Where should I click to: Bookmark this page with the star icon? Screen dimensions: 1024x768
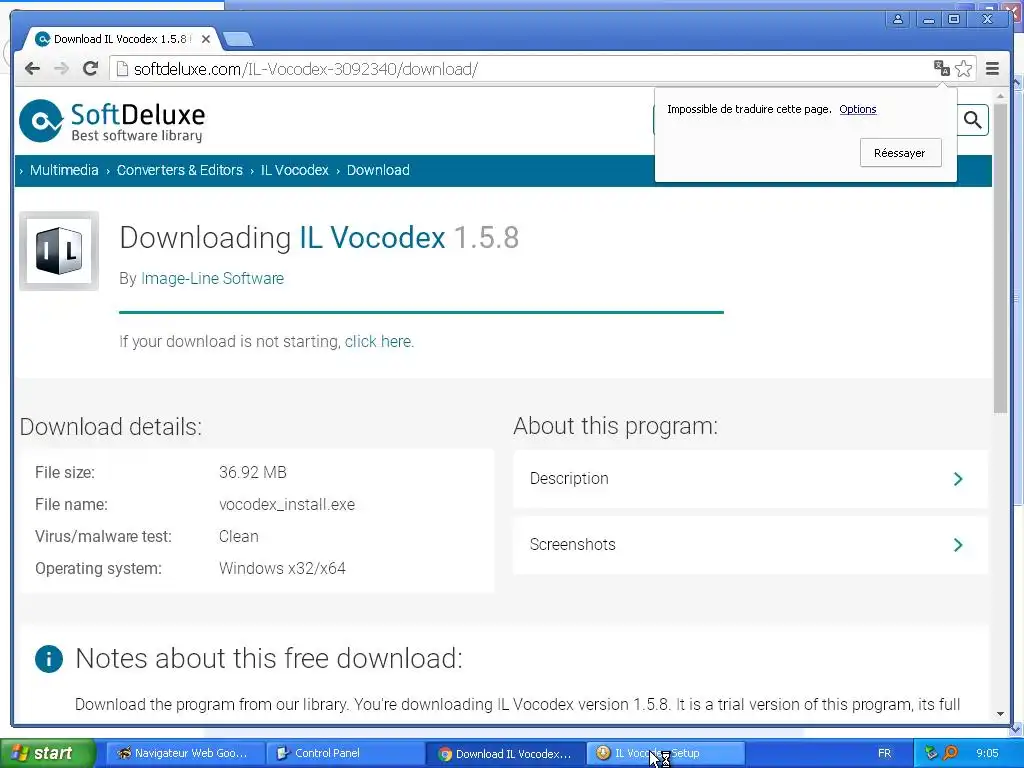[x=963, y=69]
